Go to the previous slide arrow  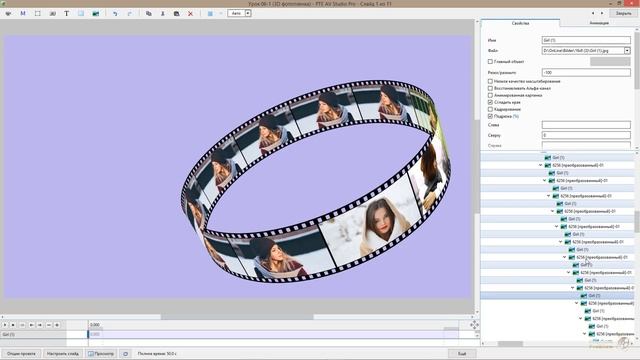click(593, 13)
